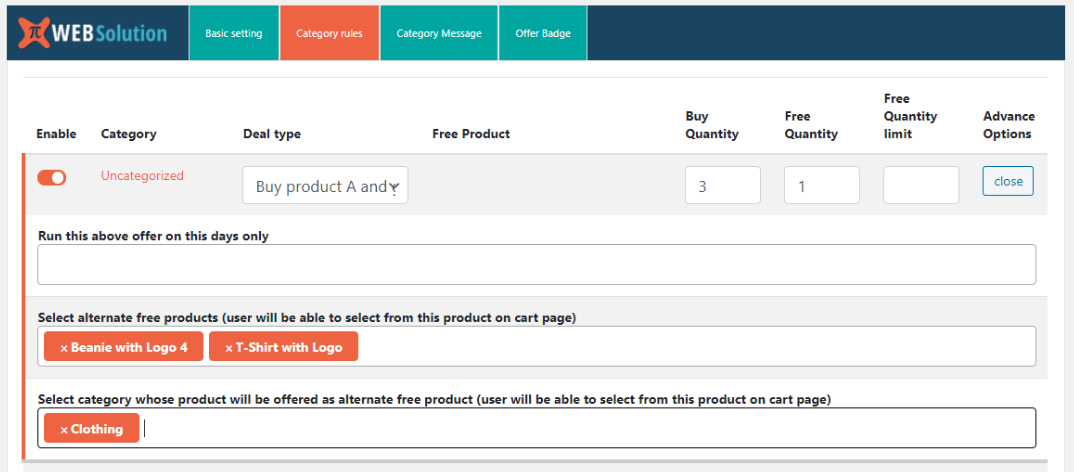Viewport: 1074px width, 472px height.
Task: Click inside the alternate category selection box
Action: point(590,428)
